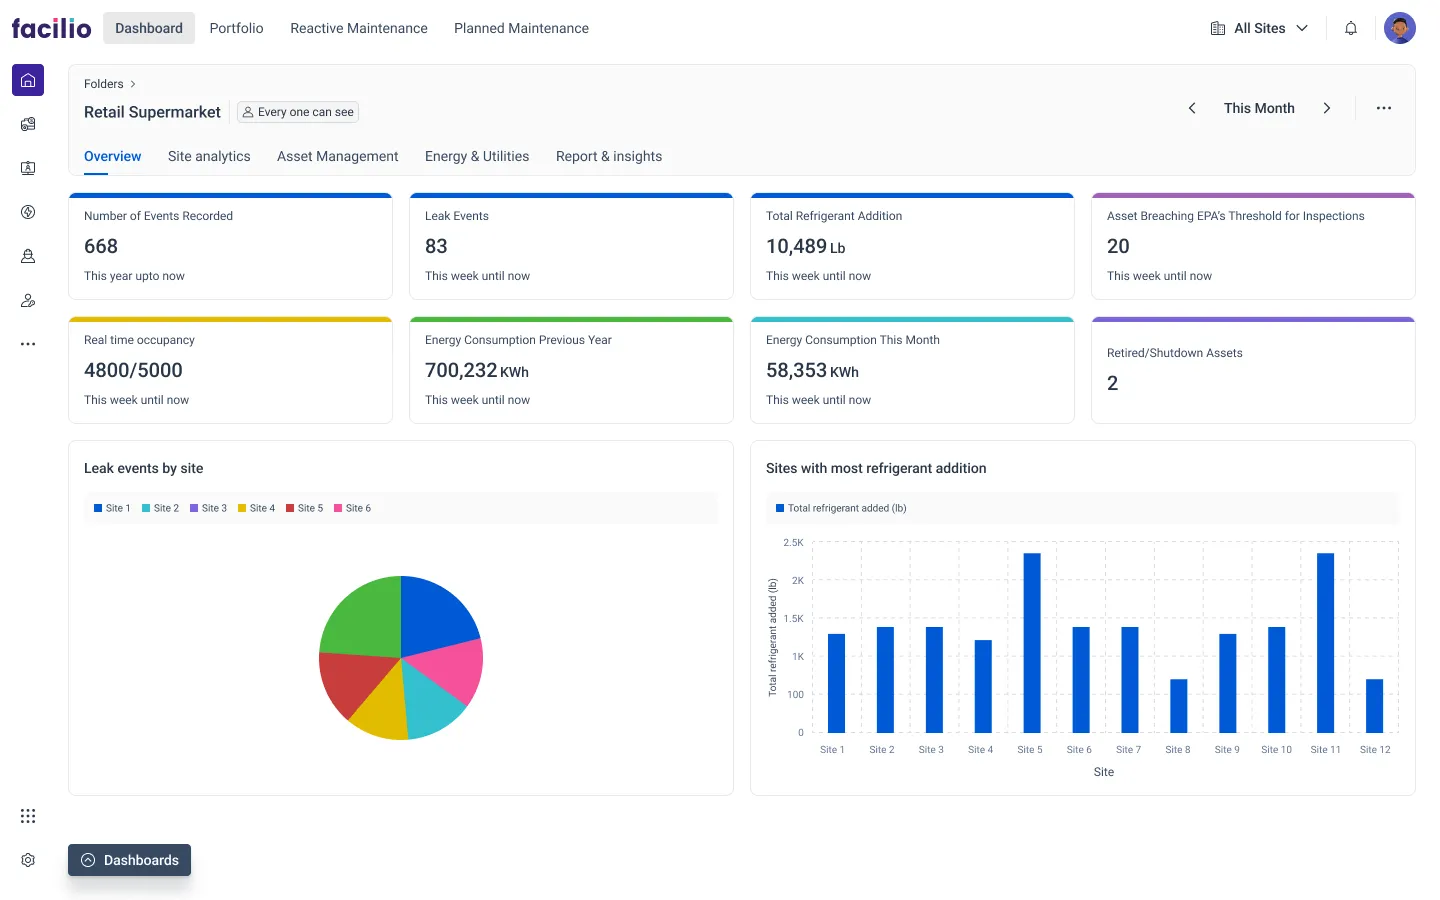Select Site 5's bar in the refrigerant chart
Image resolution: width=1440 pixels, height=900 pixels.
click(x=1030, y=640)
